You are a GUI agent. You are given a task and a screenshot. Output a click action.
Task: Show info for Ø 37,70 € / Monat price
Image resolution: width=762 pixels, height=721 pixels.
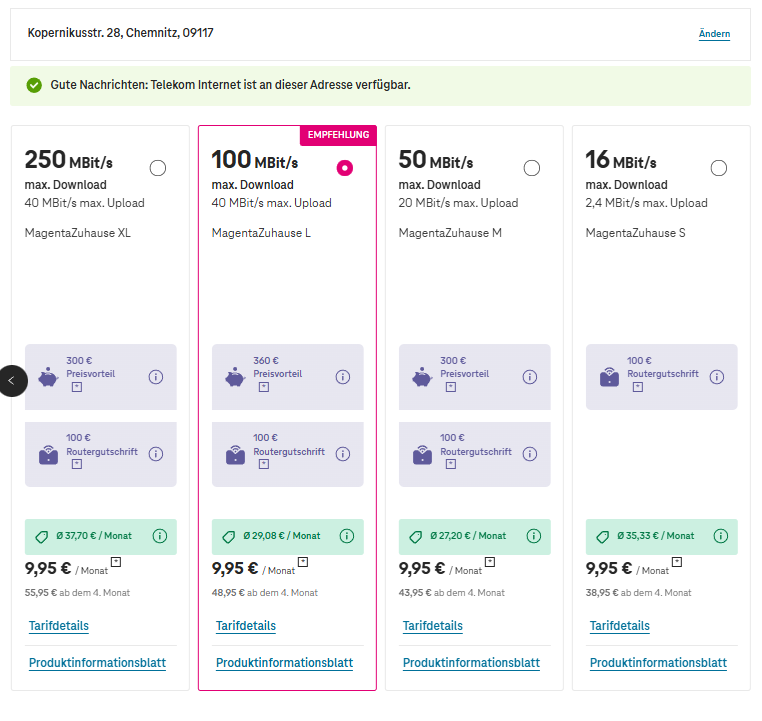coord(160,536)
